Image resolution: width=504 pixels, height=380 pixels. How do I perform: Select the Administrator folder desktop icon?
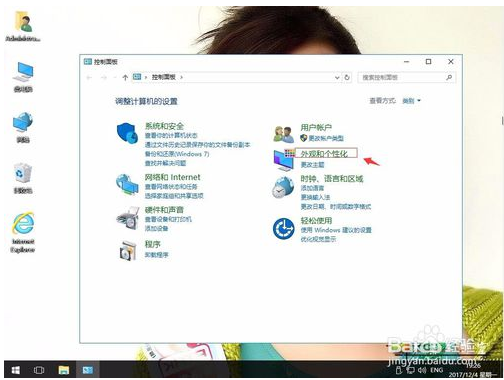pos(23,26)
